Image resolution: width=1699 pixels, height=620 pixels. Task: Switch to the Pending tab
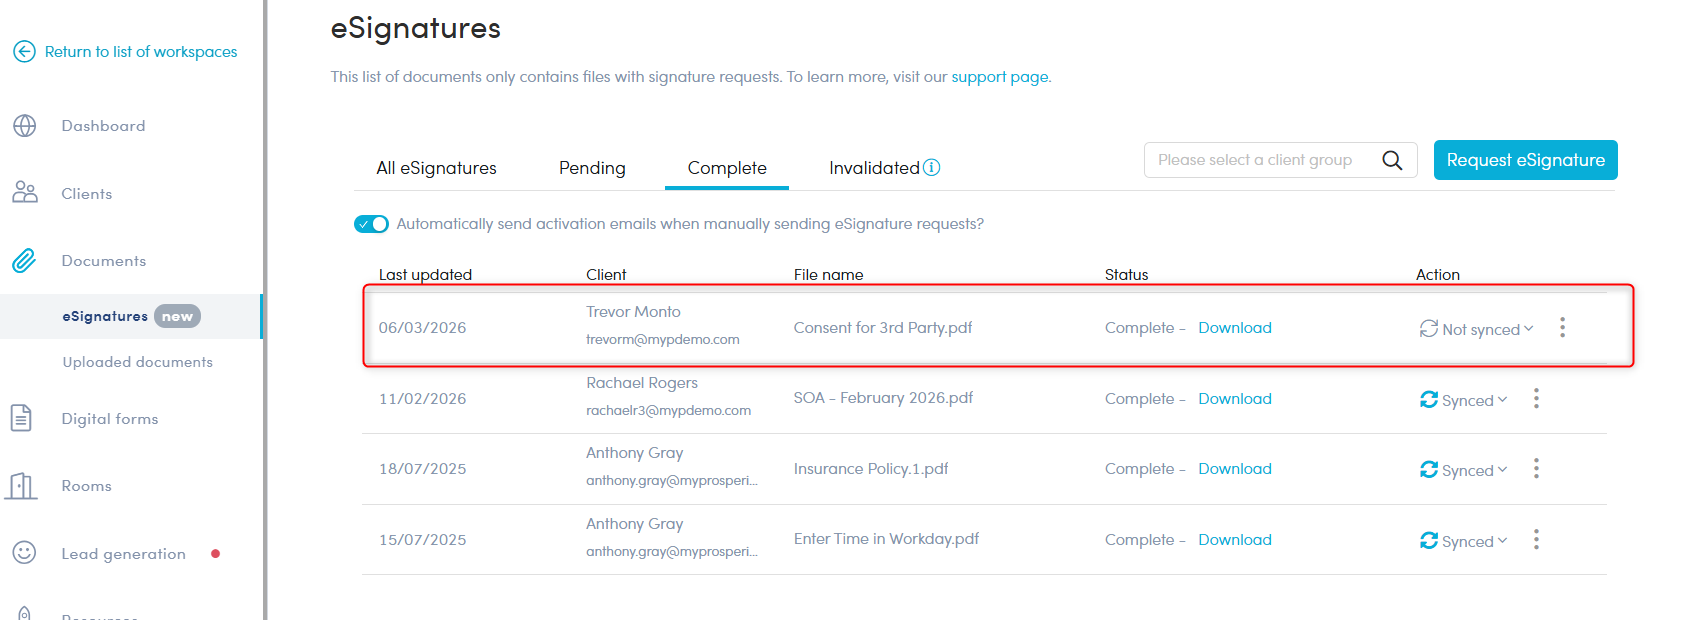(x=592, y=168)
